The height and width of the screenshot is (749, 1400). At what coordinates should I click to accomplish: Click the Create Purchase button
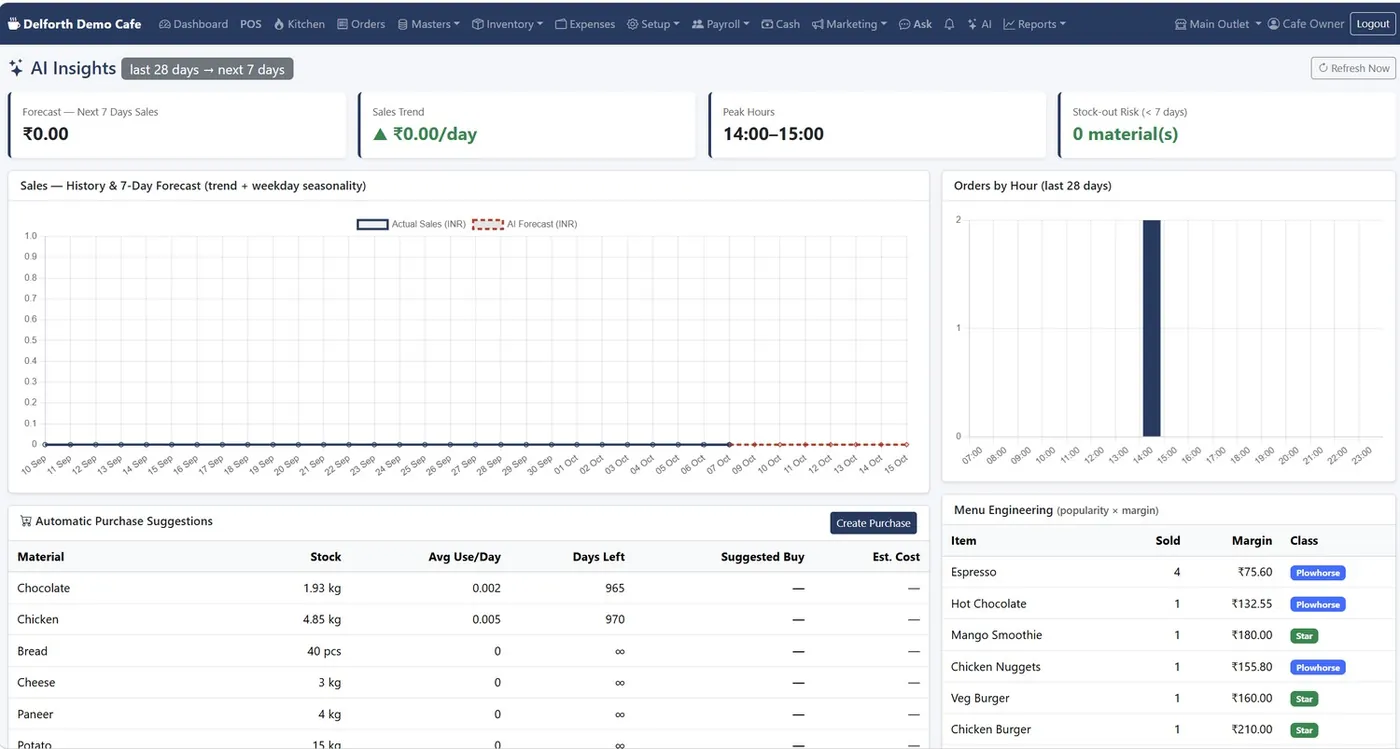873,523
